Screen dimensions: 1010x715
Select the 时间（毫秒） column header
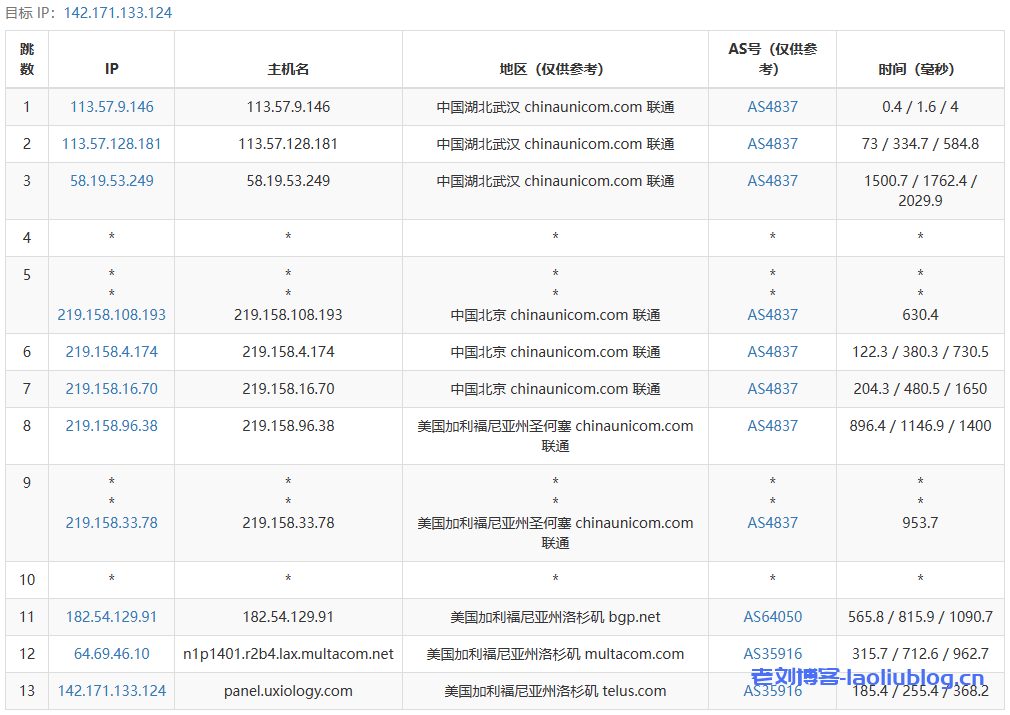pos(919,69)
